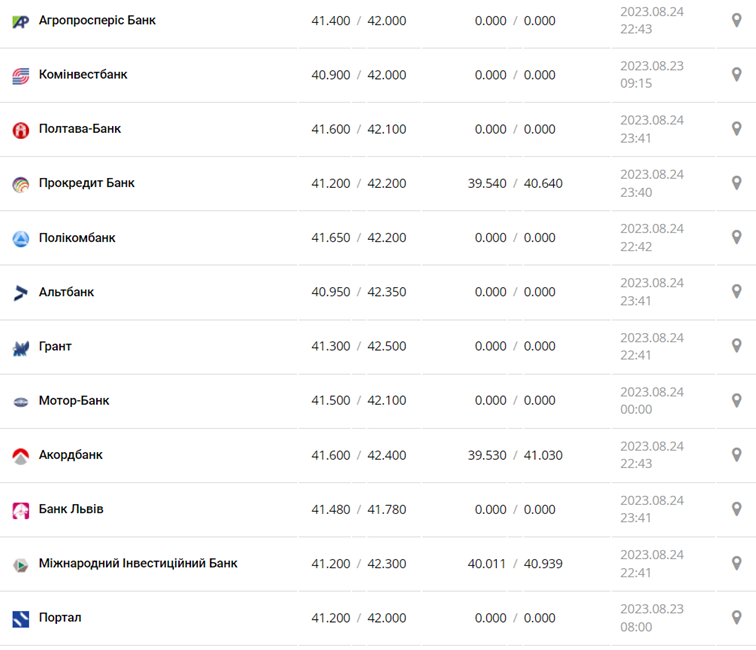The height and width of the screenshot is (650, 756).
Task: Show Банк Львів on map via pin
Action: [x=736, y=509]
